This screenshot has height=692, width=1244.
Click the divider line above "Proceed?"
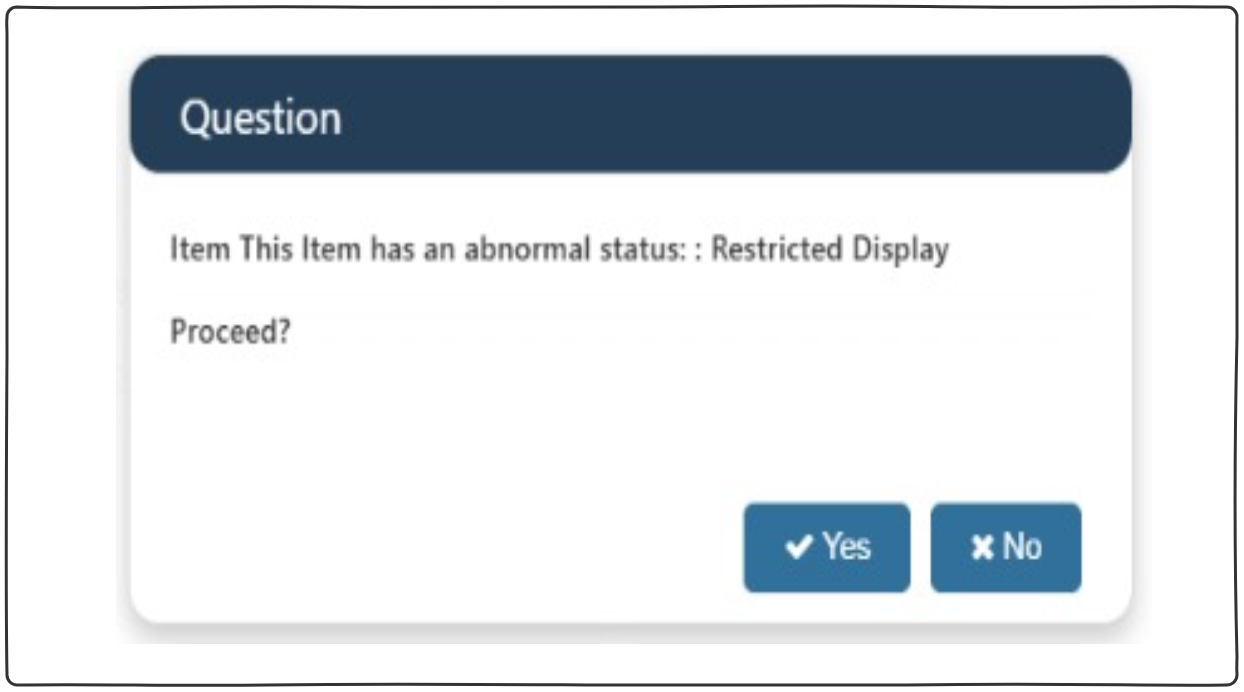[630, 294]
